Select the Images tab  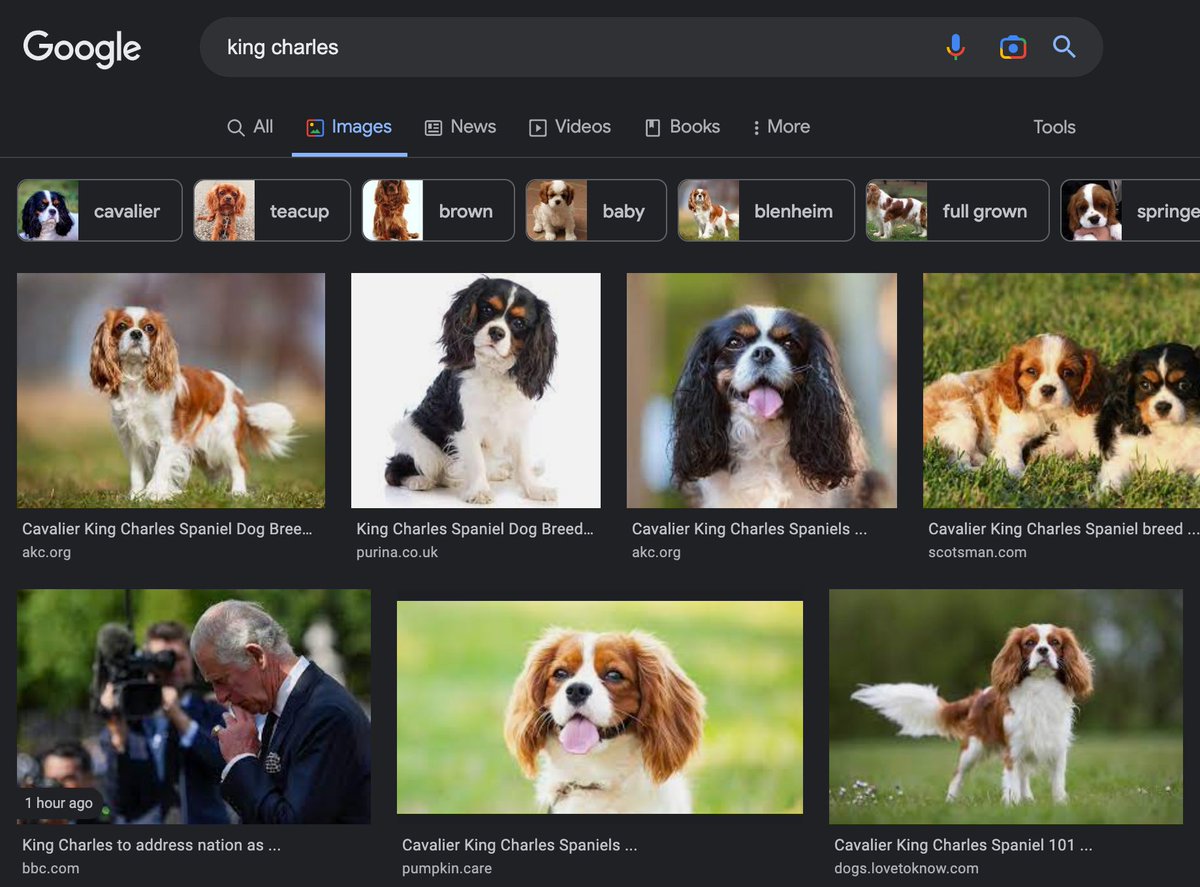pos(349,127)
